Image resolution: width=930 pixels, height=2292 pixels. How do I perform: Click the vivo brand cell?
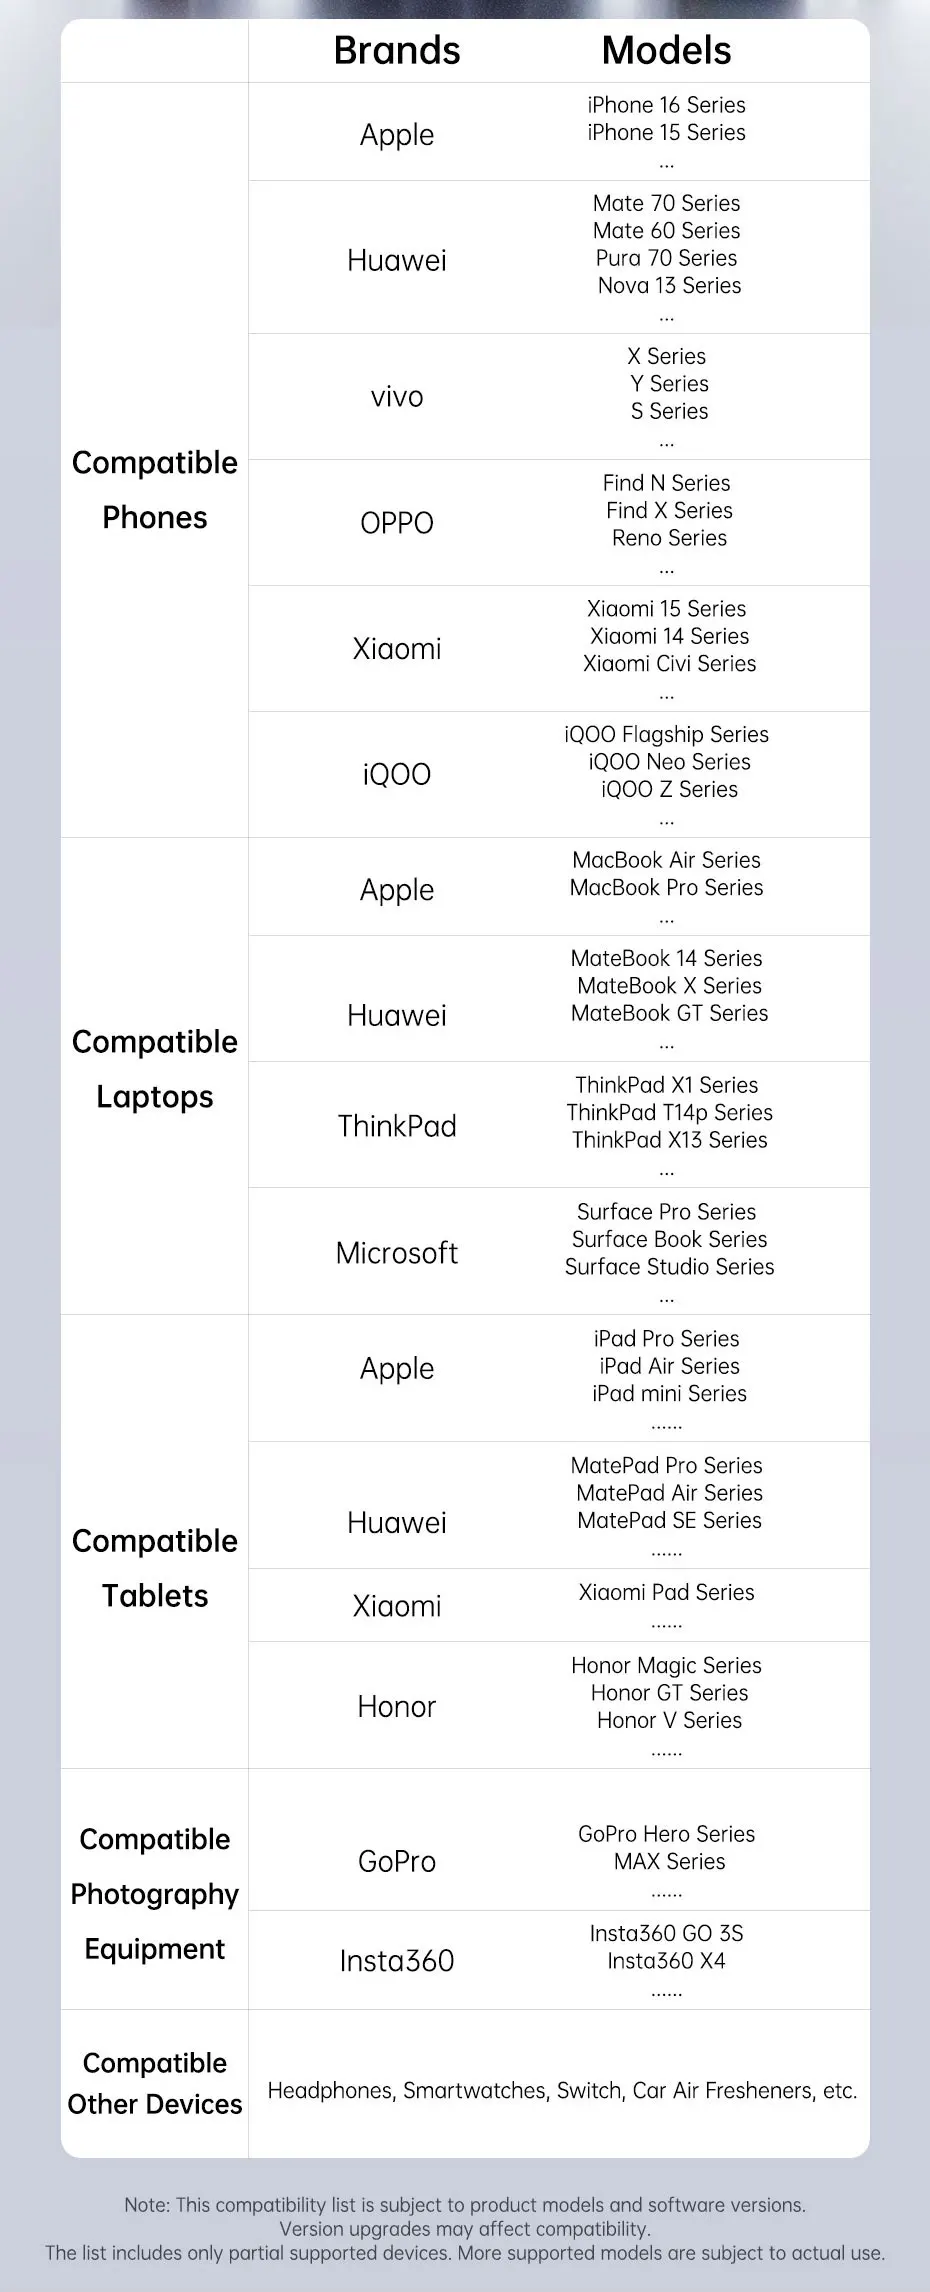pyautogui.click(x=397, y=397)
